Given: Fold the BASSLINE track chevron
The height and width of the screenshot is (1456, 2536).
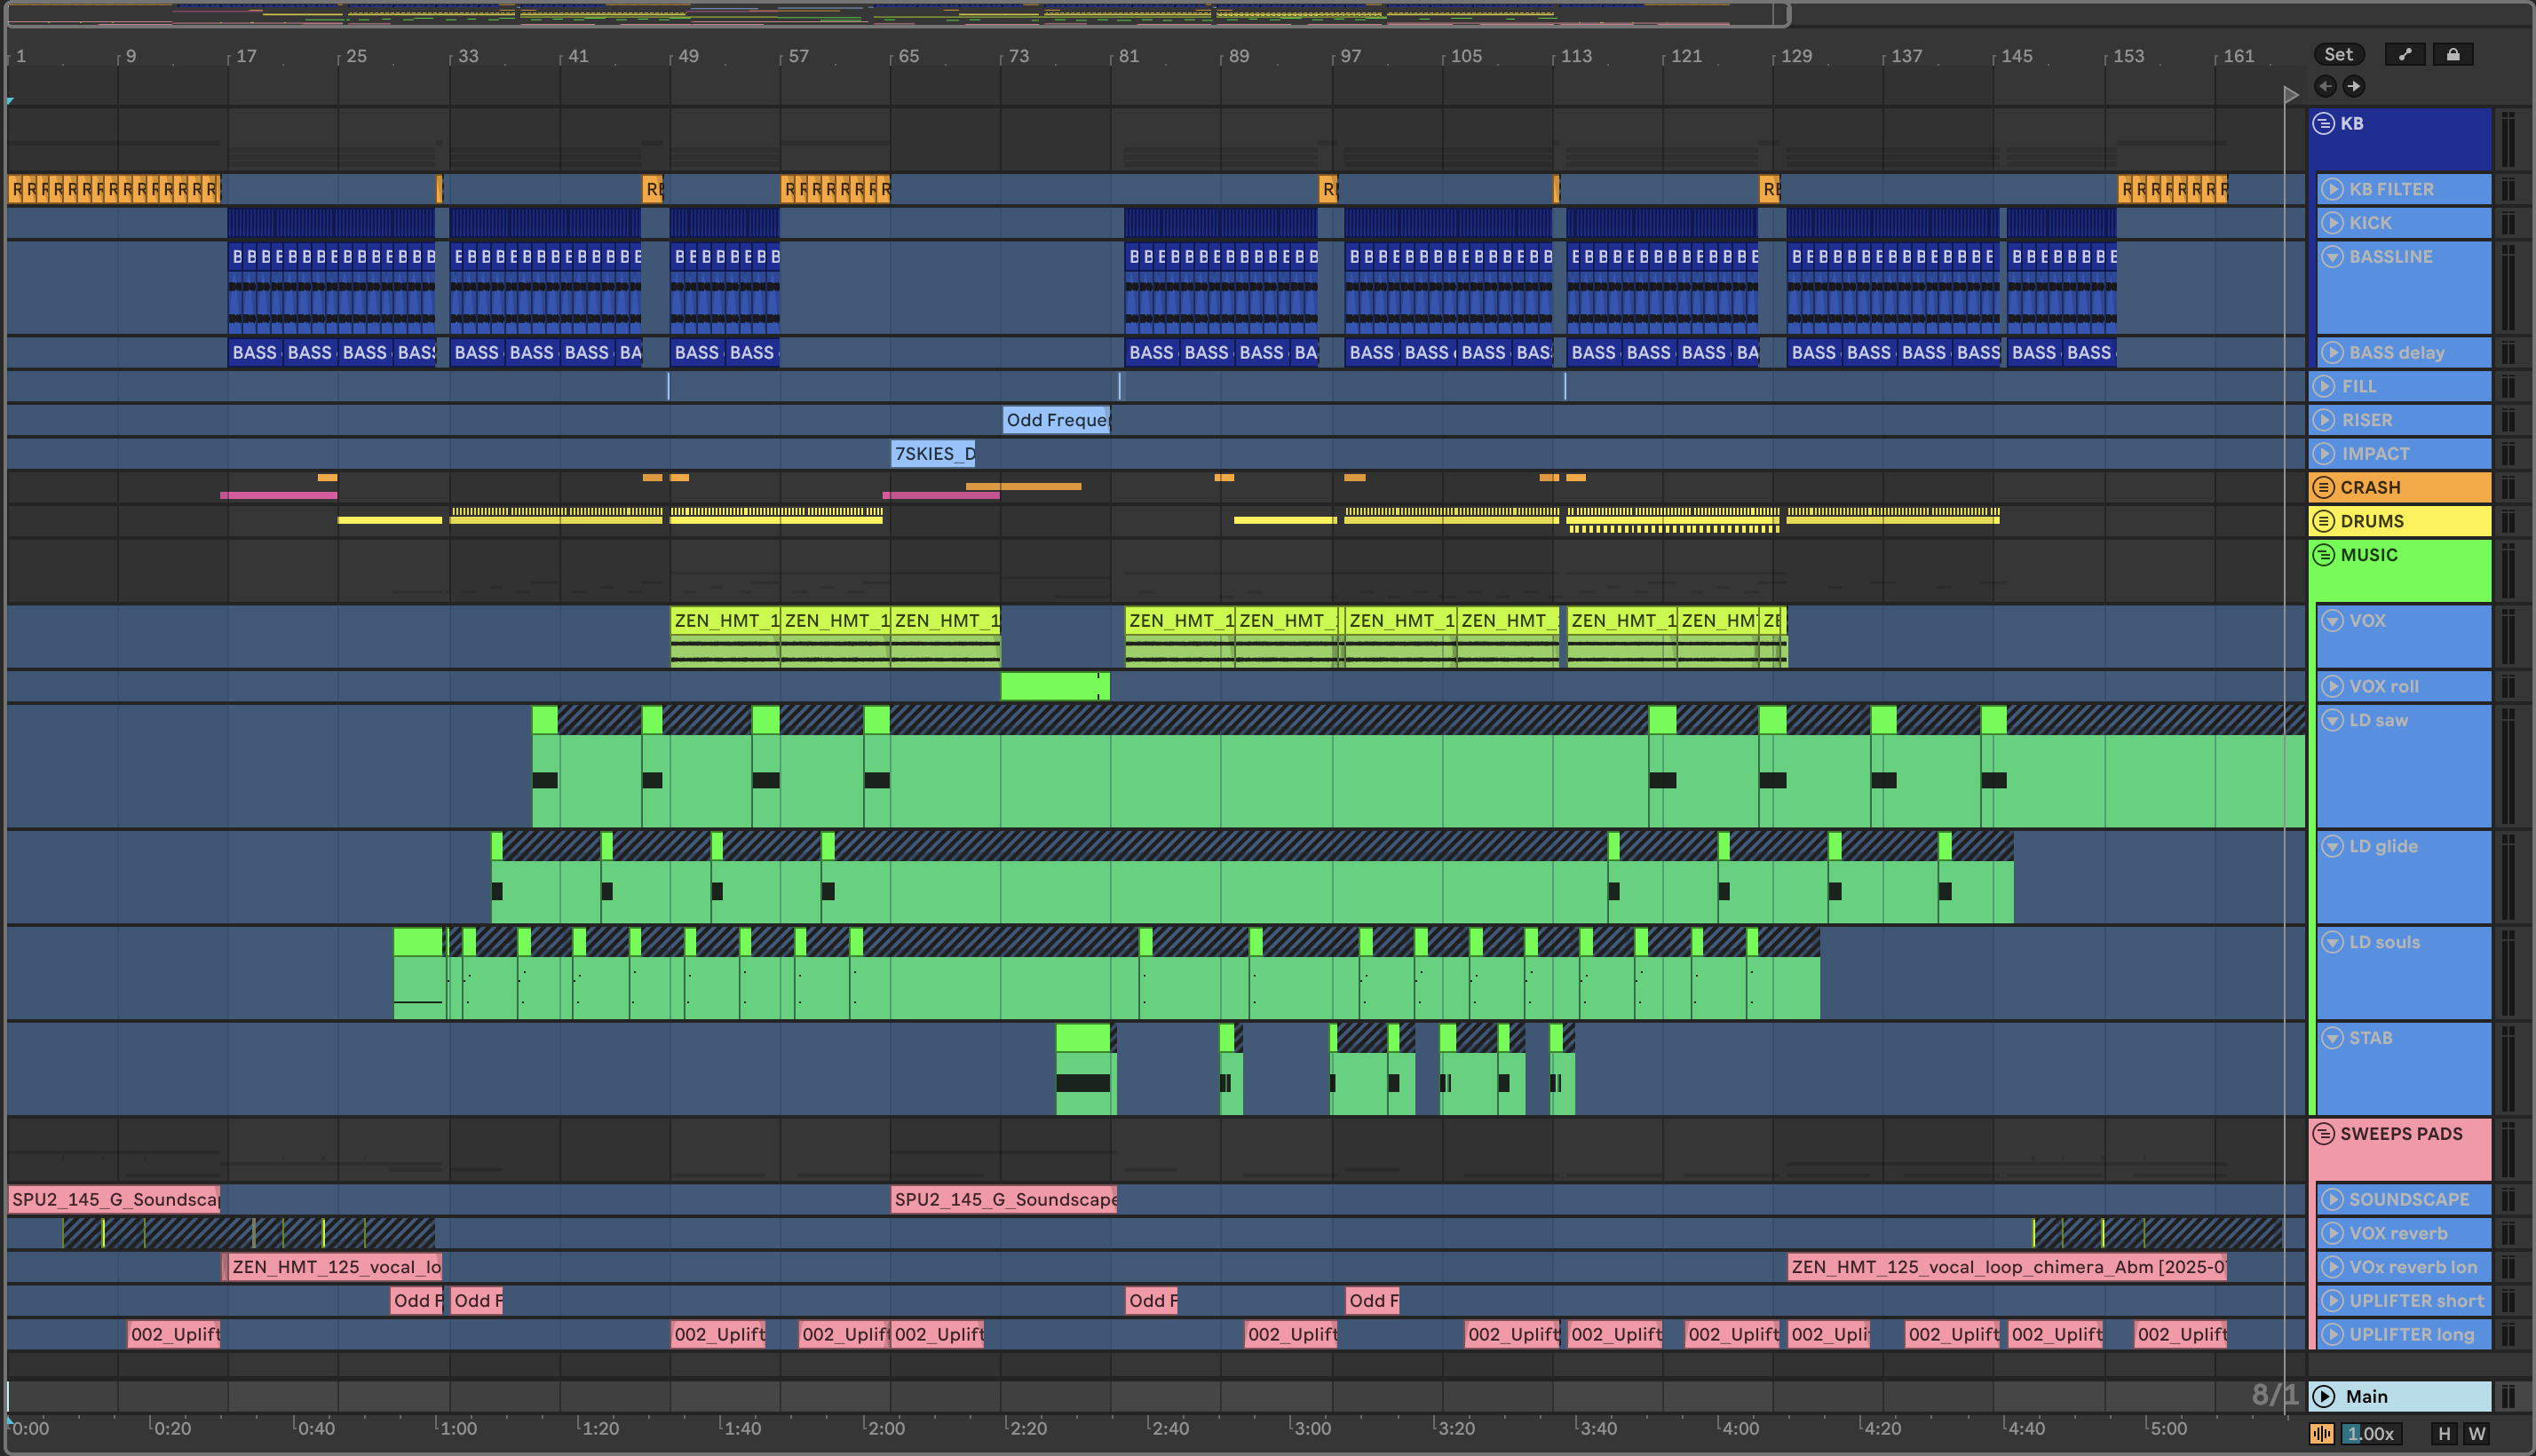Looking at the screenshot, I should 2332,257.
